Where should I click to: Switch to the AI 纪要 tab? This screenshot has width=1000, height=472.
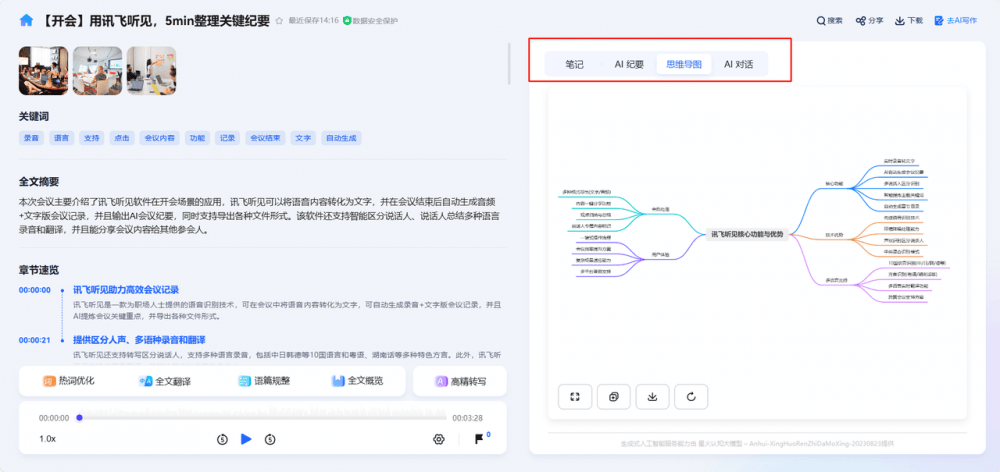[629, 64]
